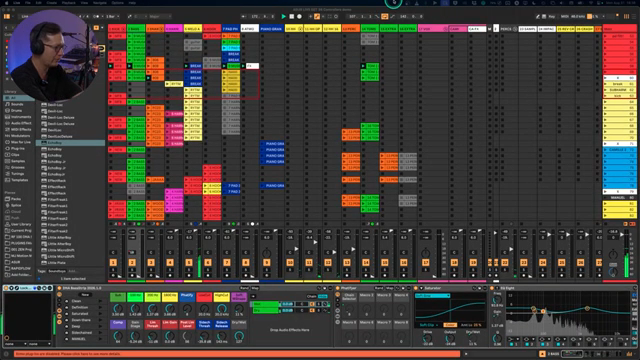Click the Dry/Wet macro knob
This screenshot has height=360, width=640.
point(239,336)
